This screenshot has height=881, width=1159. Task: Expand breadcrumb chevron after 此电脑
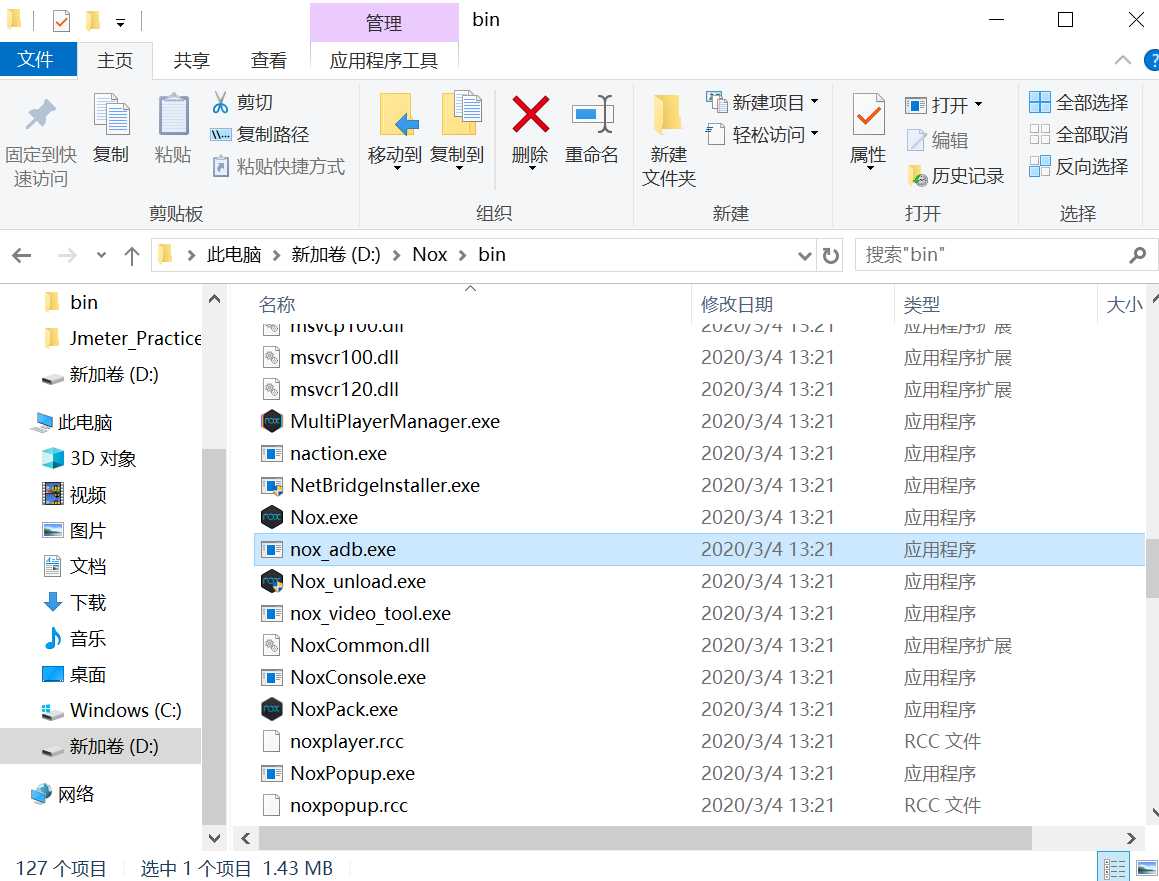(276, 256)
